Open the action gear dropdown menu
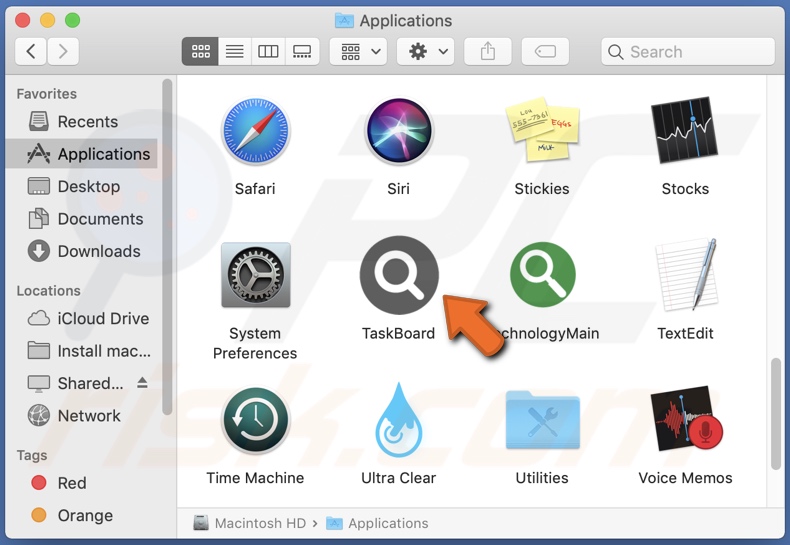 pos(425,51)
